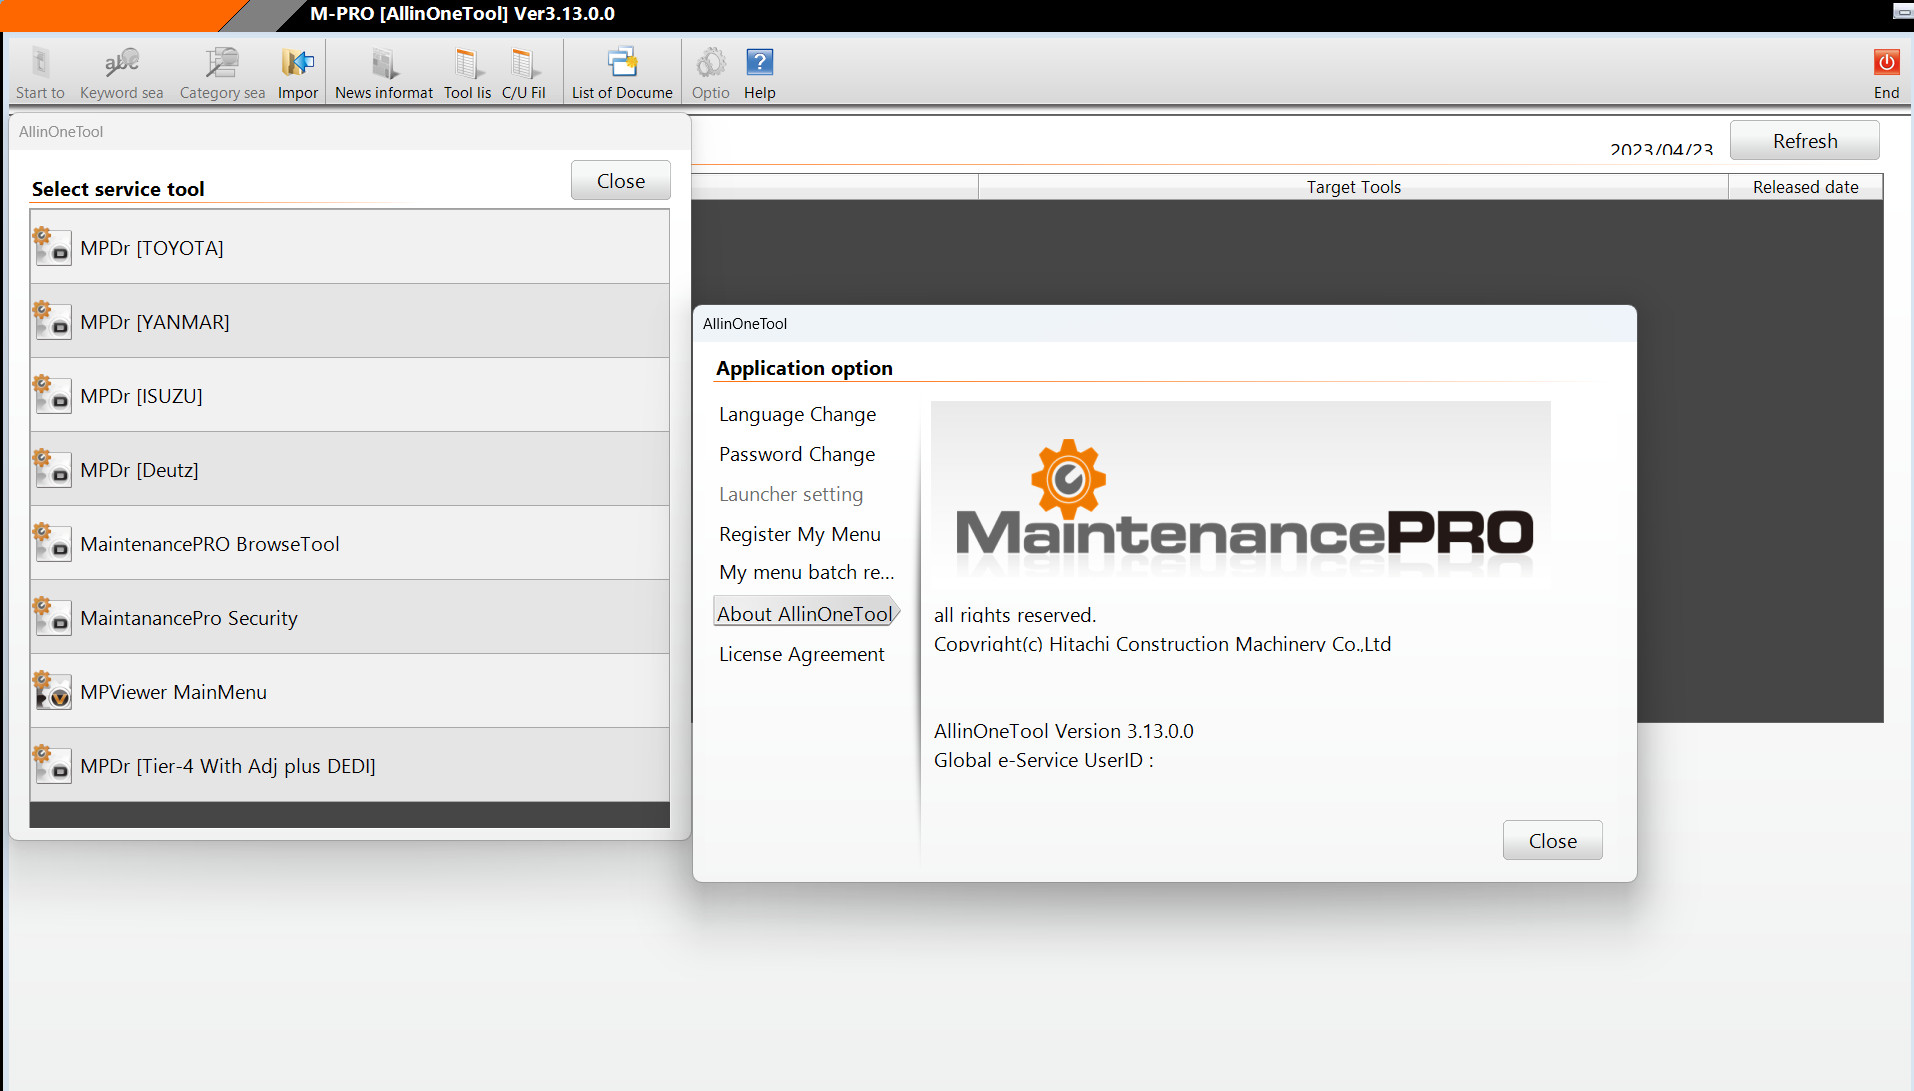Image resolution: width=1914 pixels, height=1091 pixels.
Task: Click the MPDr [ISUZU] tool icon
Action: pyautogui.click(x=51, y=395)
